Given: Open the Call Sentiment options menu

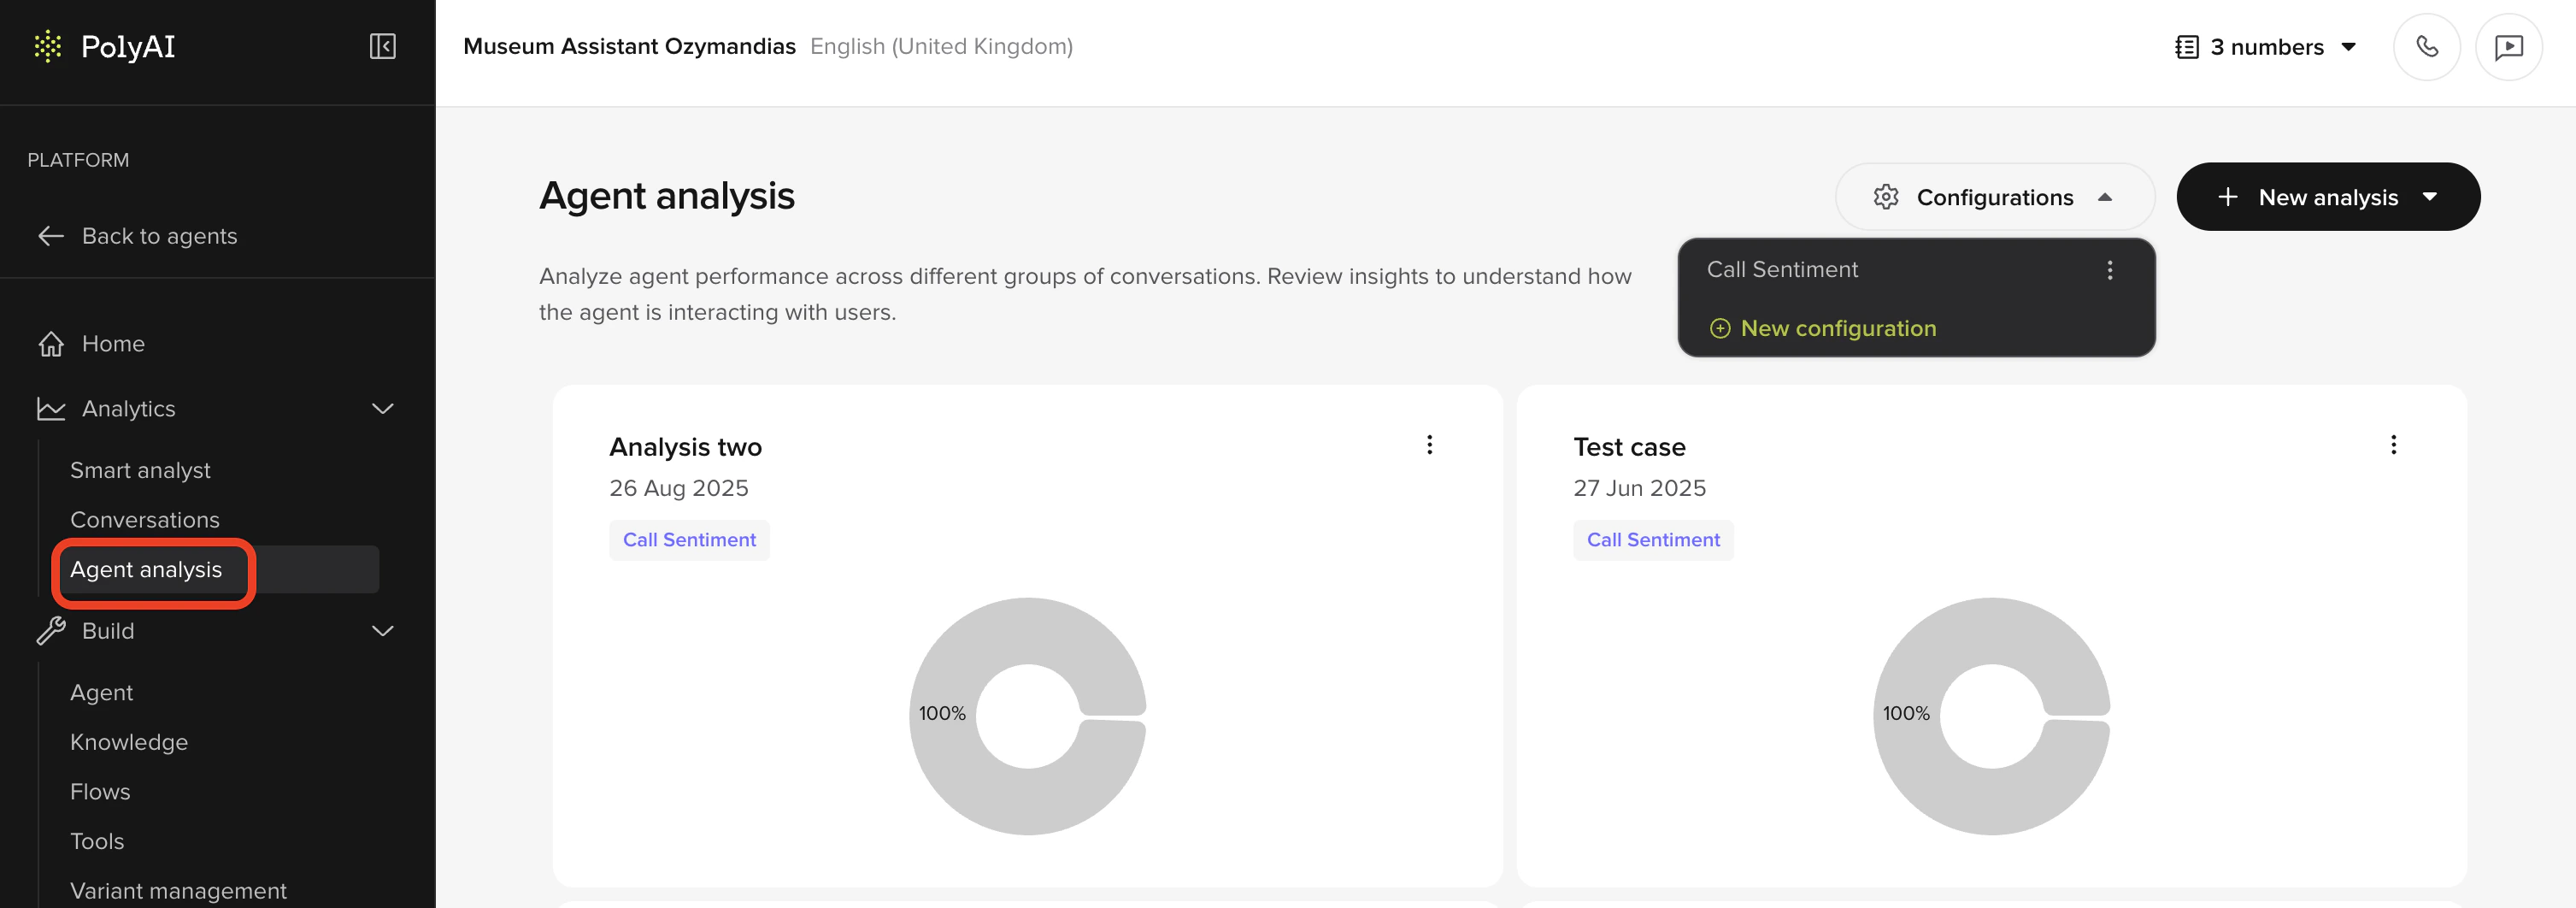Looking at the screenshot, I should point(2110,269).
